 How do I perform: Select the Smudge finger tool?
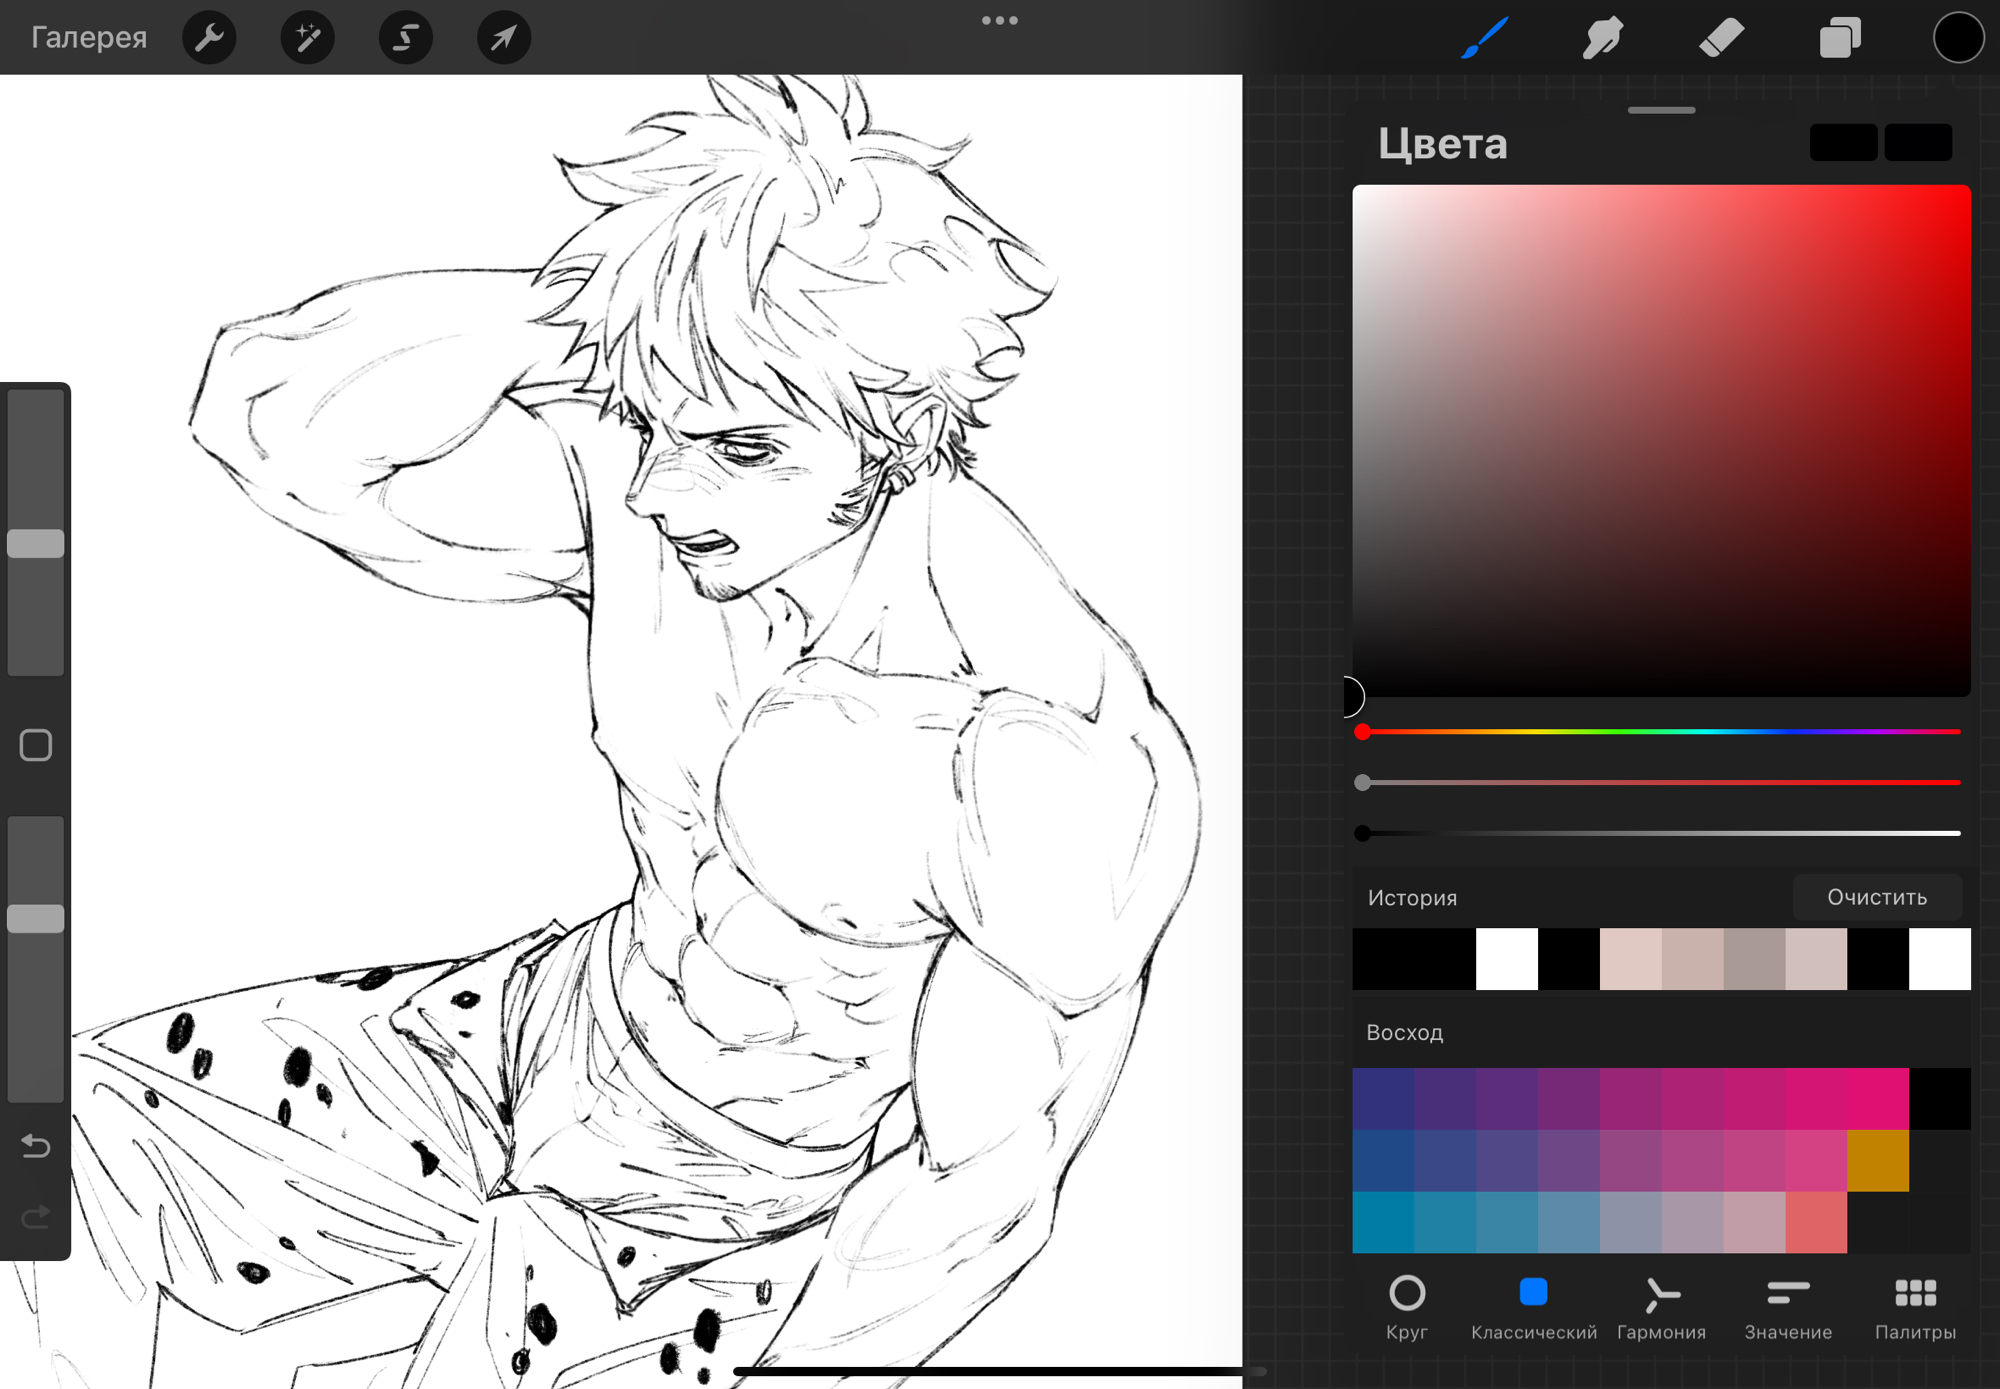point(1602,38)
